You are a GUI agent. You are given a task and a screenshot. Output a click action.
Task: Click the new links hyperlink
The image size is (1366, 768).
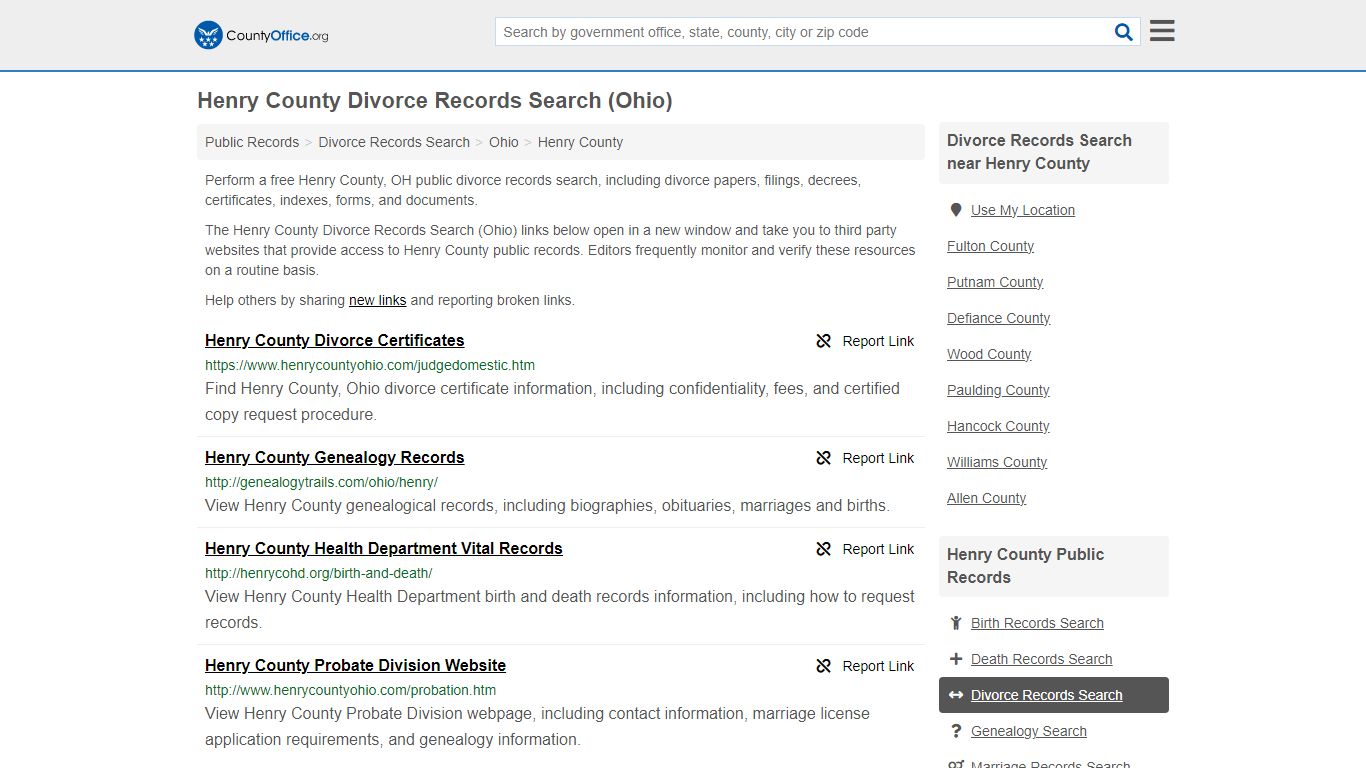[x=378, y=300]
